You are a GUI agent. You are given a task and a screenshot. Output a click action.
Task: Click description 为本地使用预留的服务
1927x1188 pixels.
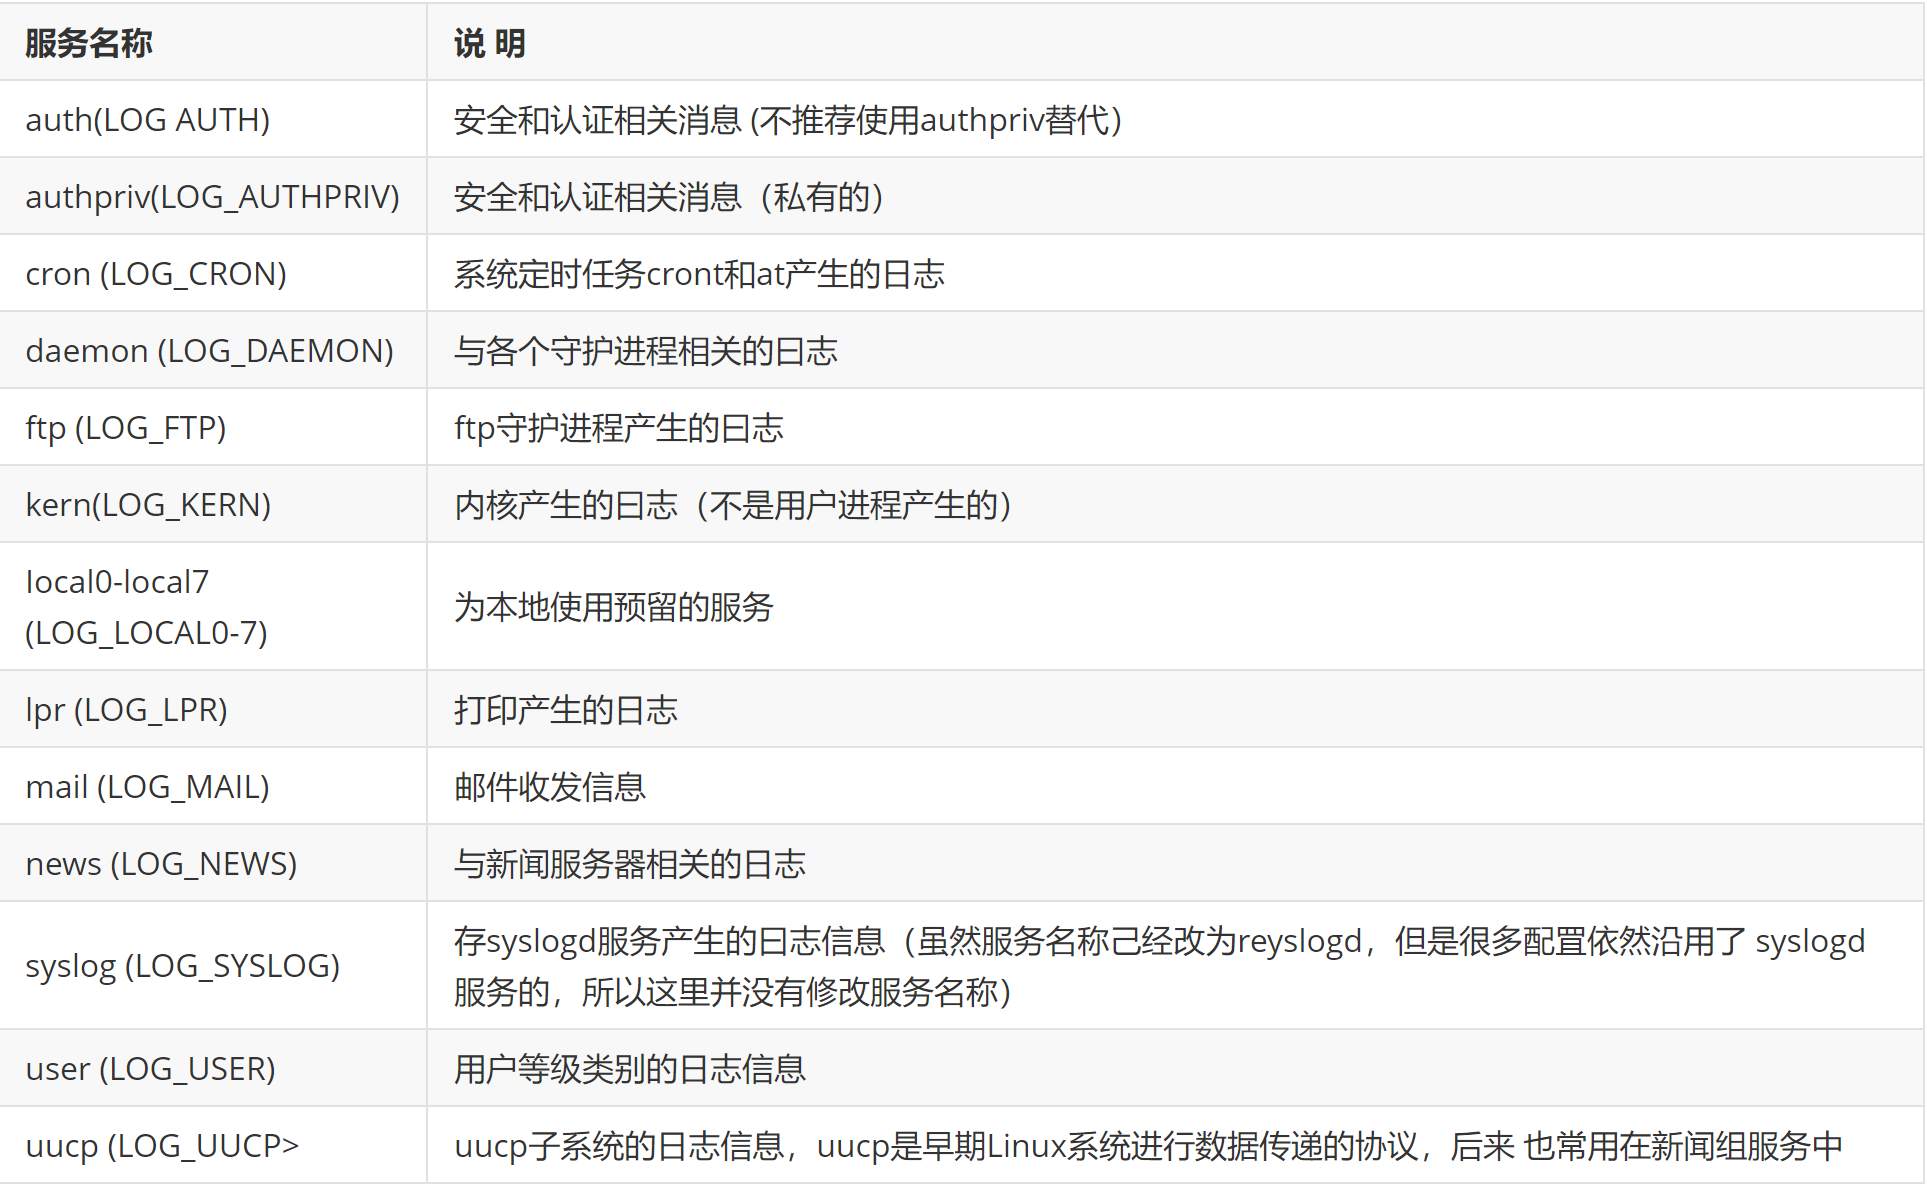coord(614,607)
